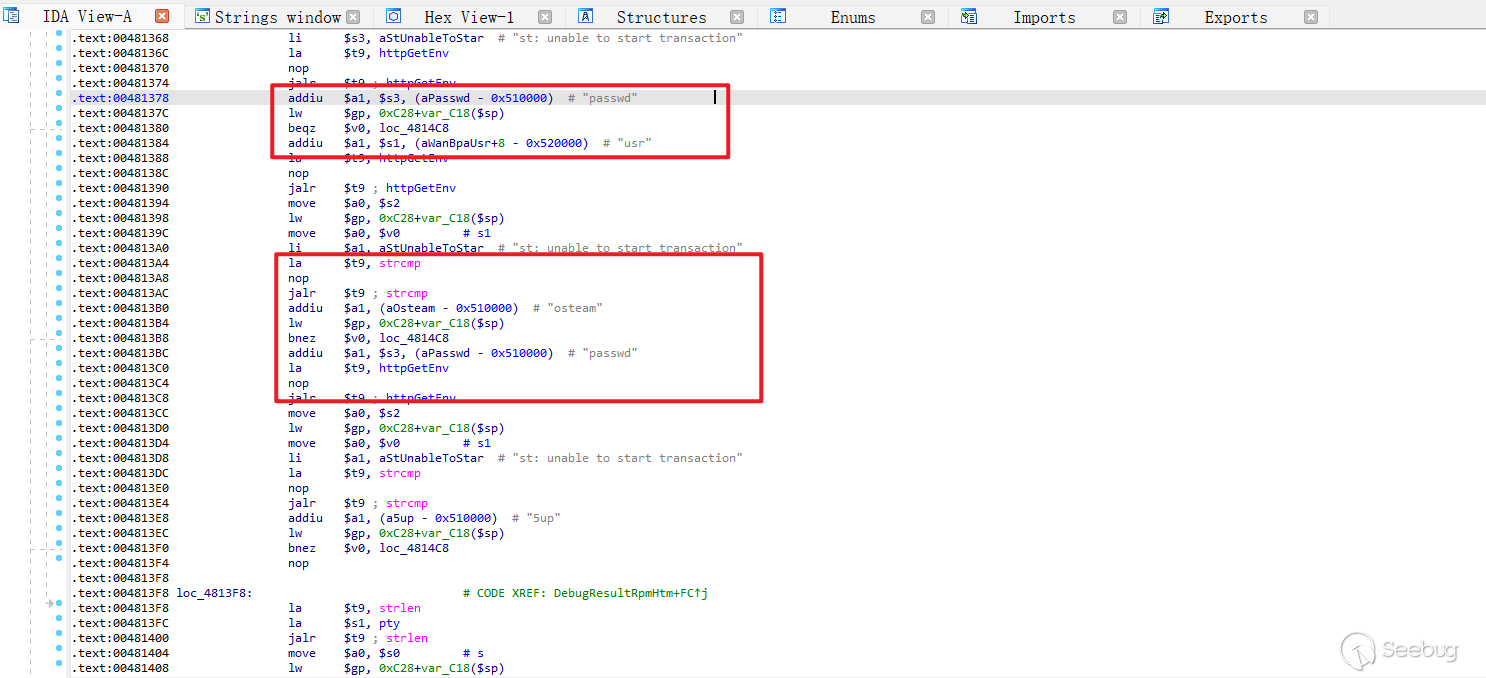Close the Strings window tab
The height and width of the screenshot is (678, 1486).
coord(353,17)
